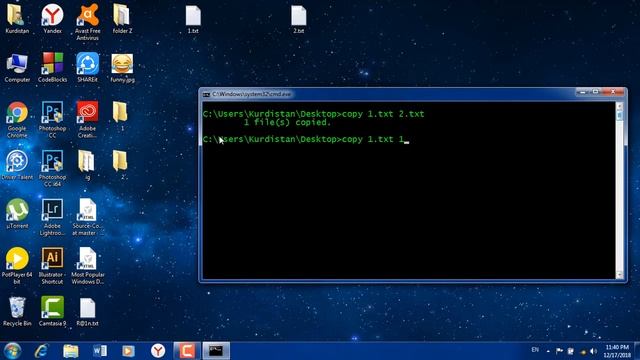
Task: Launch the µTorrent shortcut
Action: point(17,213)
